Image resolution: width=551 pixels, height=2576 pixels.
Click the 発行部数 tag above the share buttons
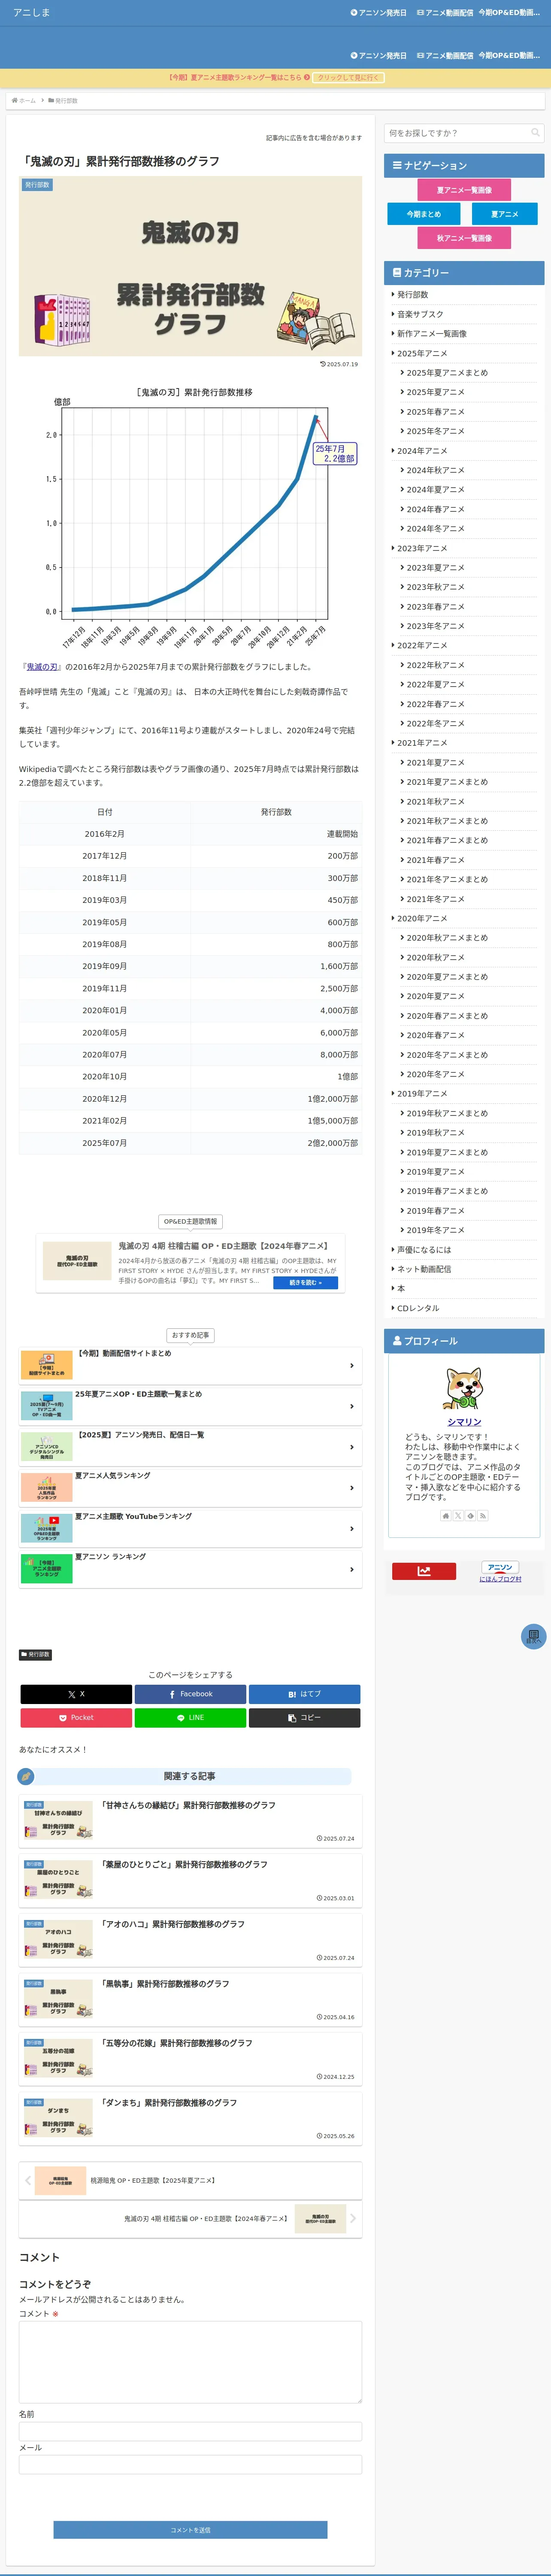(35, 1655)
